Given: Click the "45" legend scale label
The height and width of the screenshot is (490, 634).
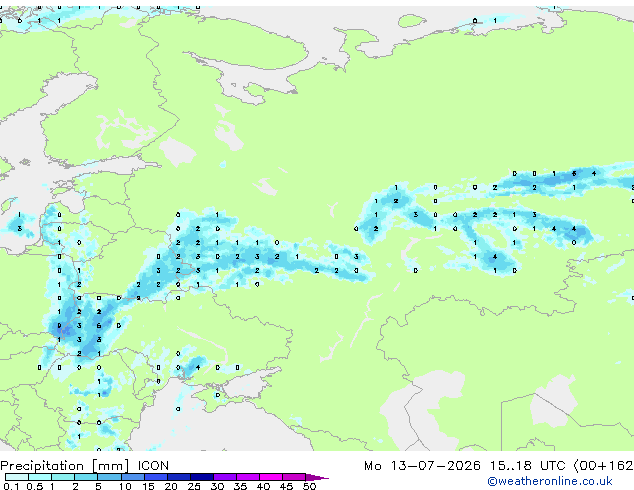Looking at the screenshot, I should (286, 486).
